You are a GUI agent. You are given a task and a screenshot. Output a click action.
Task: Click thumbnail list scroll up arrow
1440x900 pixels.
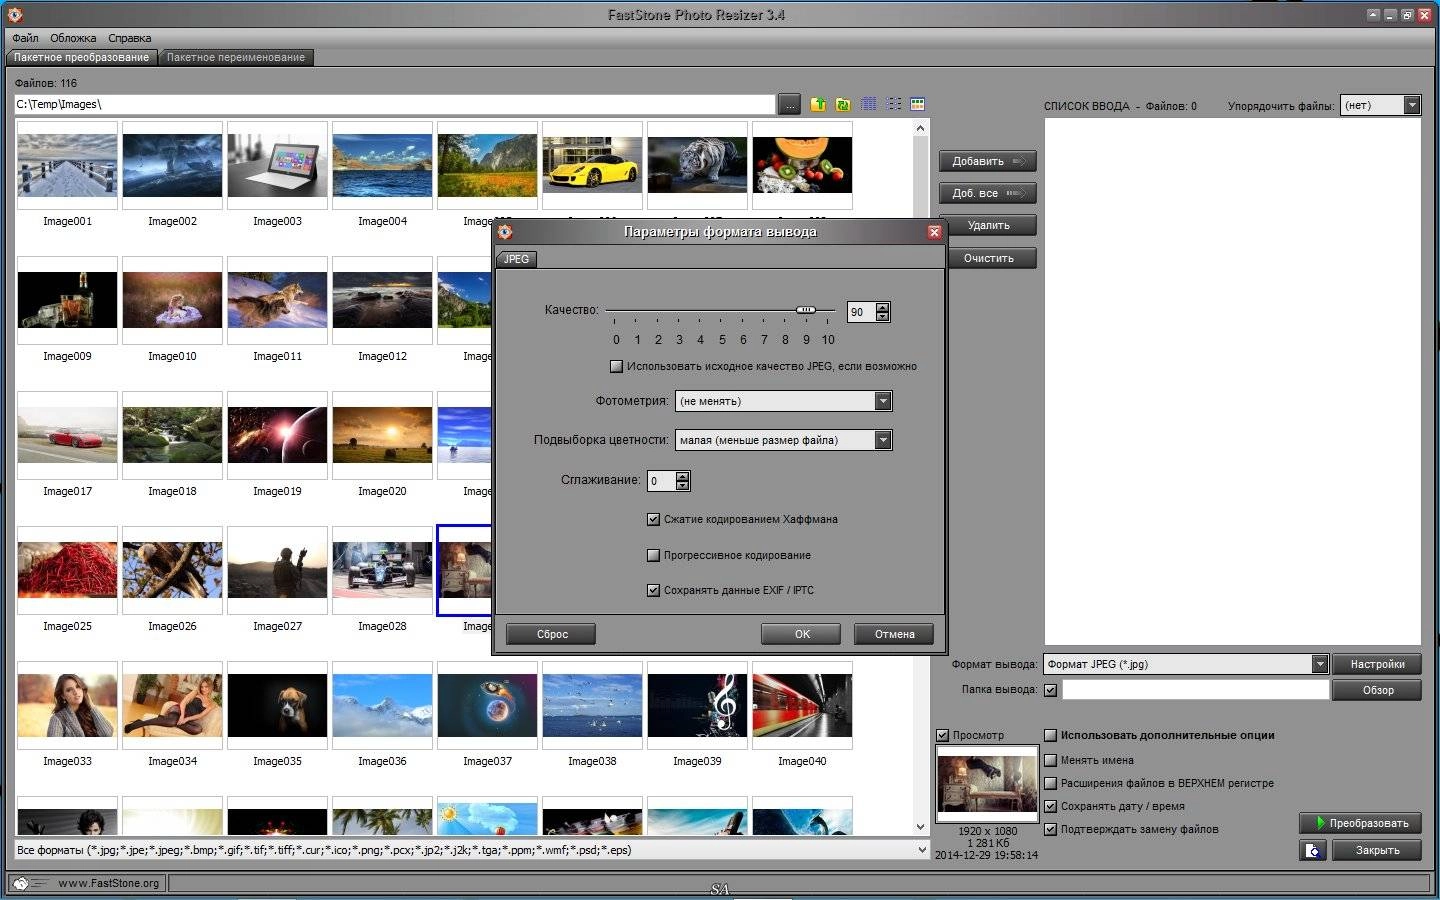[921, 128]
